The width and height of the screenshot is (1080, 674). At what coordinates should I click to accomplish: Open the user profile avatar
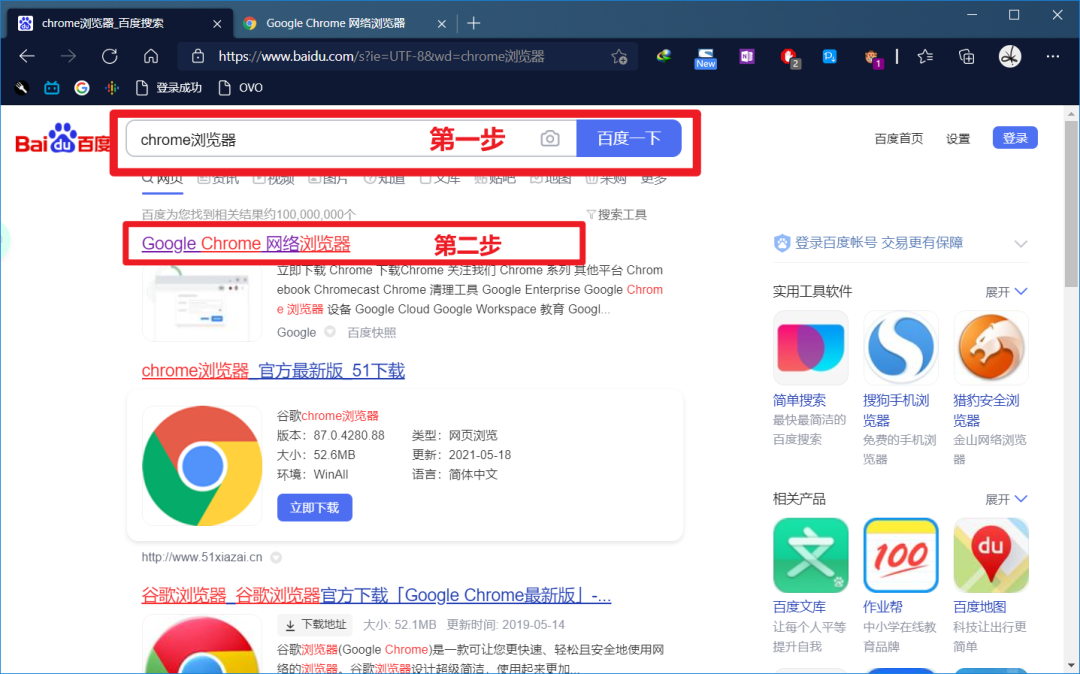1010,56
